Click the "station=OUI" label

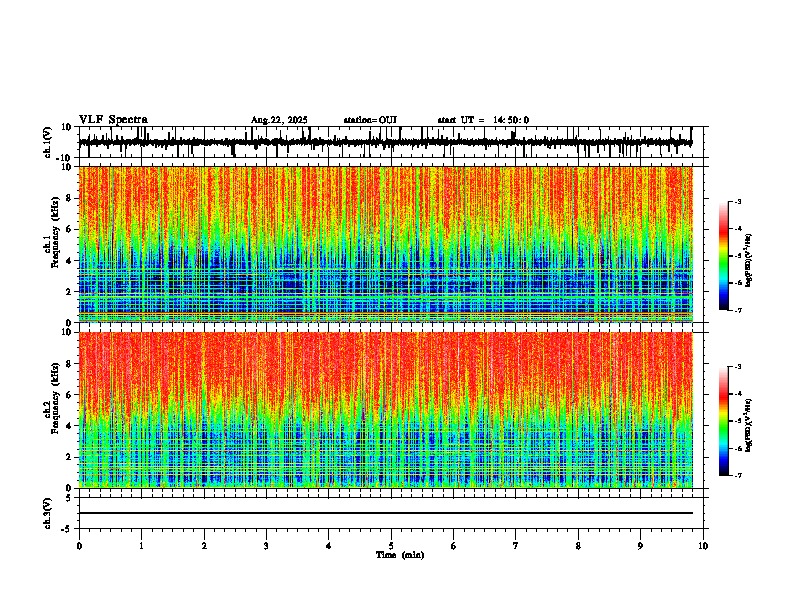(x=370, y=120)
